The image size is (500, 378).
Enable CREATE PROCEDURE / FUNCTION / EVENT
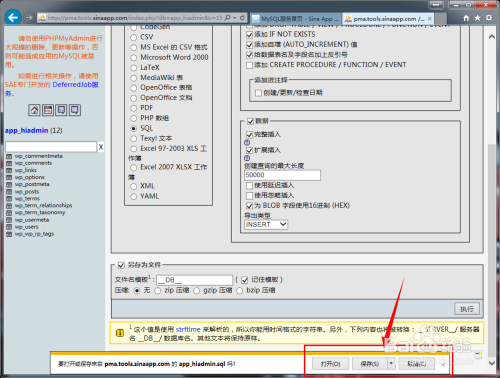(249, 65)
